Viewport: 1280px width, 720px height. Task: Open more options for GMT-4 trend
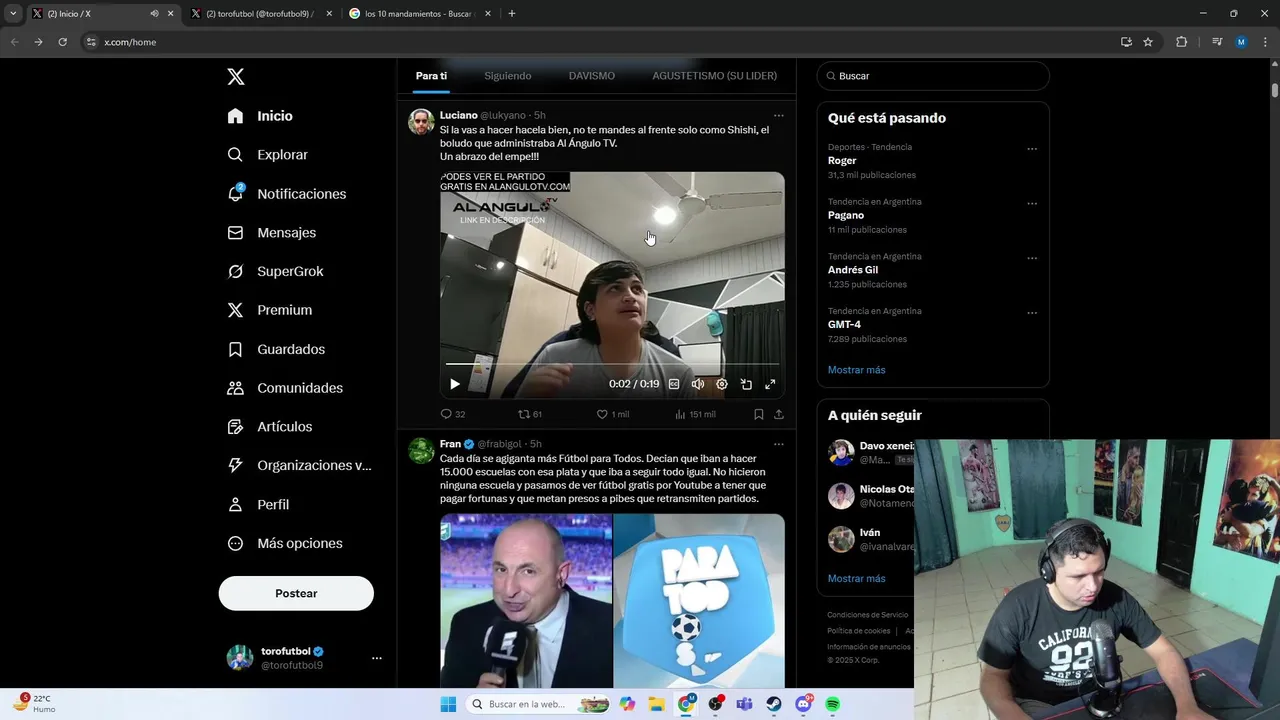[x=1032, y=313]
